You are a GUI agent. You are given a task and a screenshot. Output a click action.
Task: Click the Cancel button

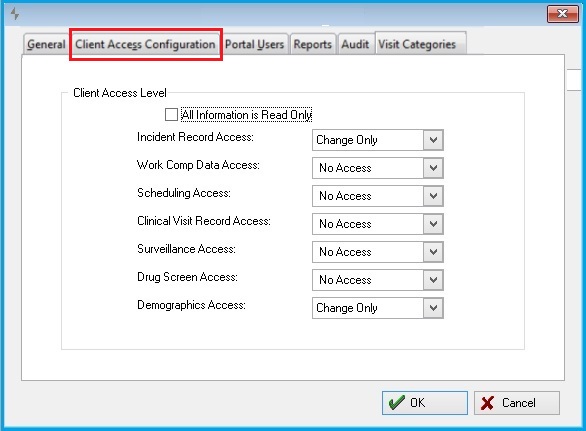(x=517, y=403)
